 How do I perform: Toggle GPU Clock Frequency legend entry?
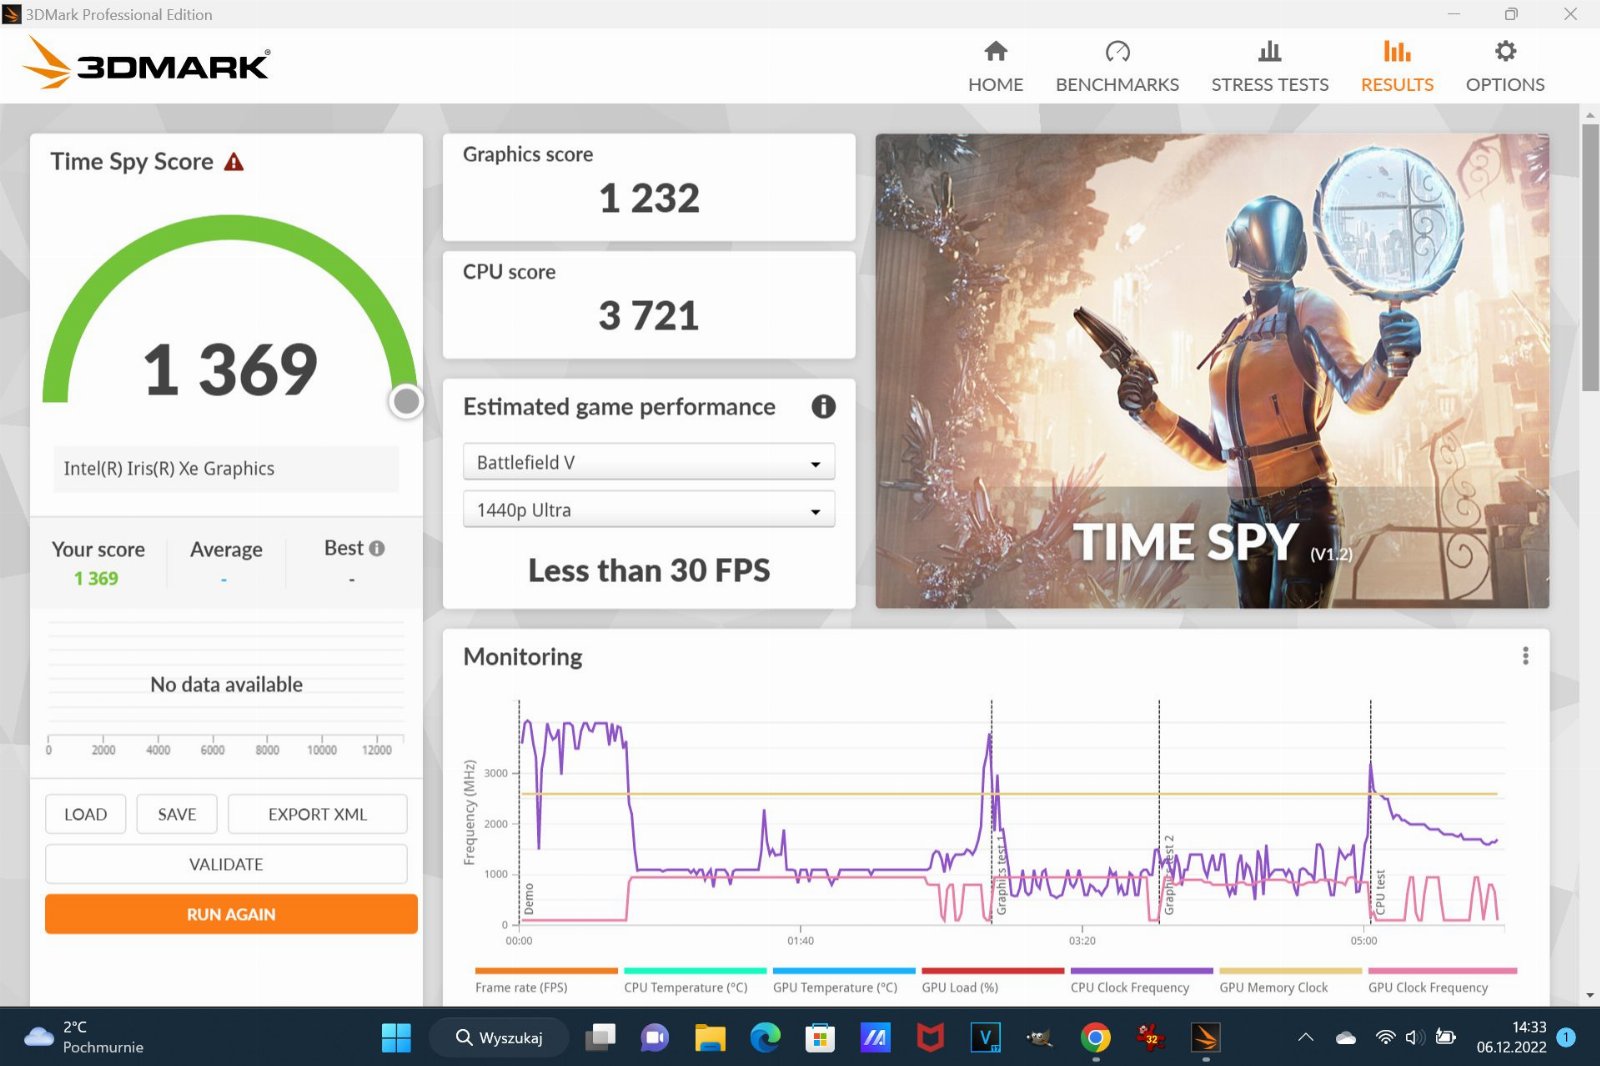coord(1442,981)
